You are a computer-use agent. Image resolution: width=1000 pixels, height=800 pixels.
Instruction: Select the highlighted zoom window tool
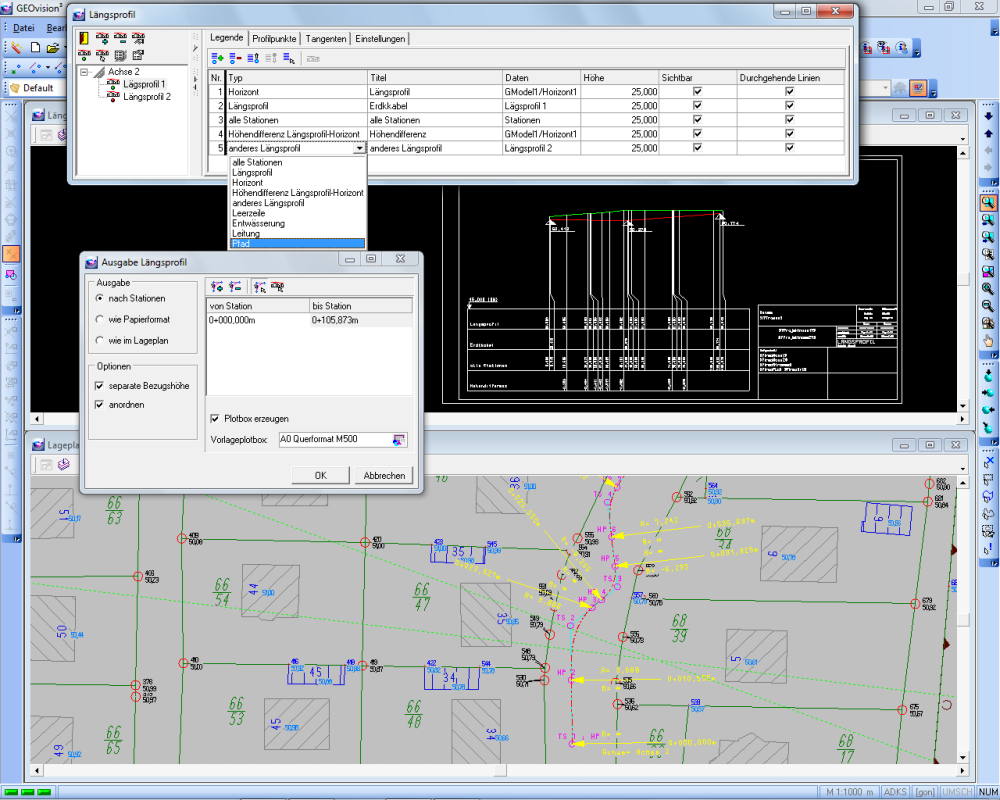tap(988, 203)
